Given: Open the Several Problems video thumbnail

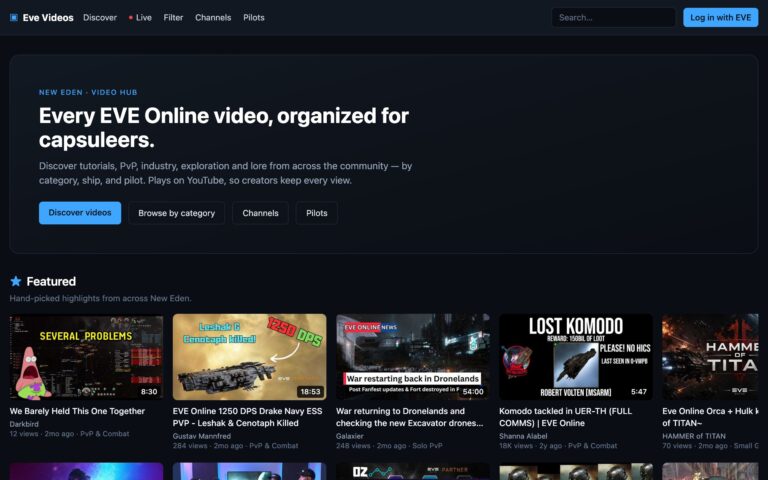Looking at the screenshot, I should point(86,357).
